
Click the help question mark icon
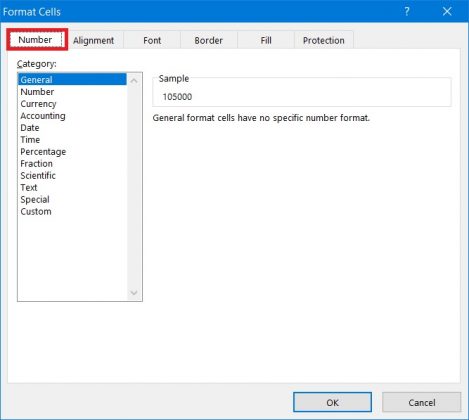(407, 12)
